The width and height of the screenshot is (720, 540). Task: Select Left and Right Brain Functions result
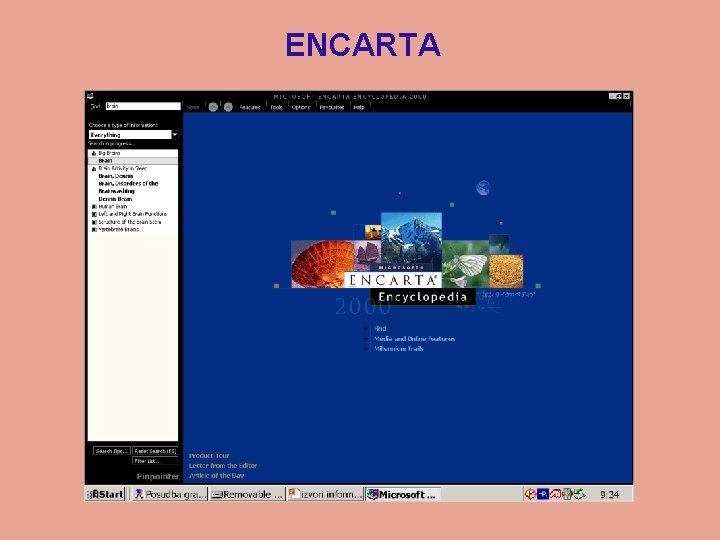[133, 214]
